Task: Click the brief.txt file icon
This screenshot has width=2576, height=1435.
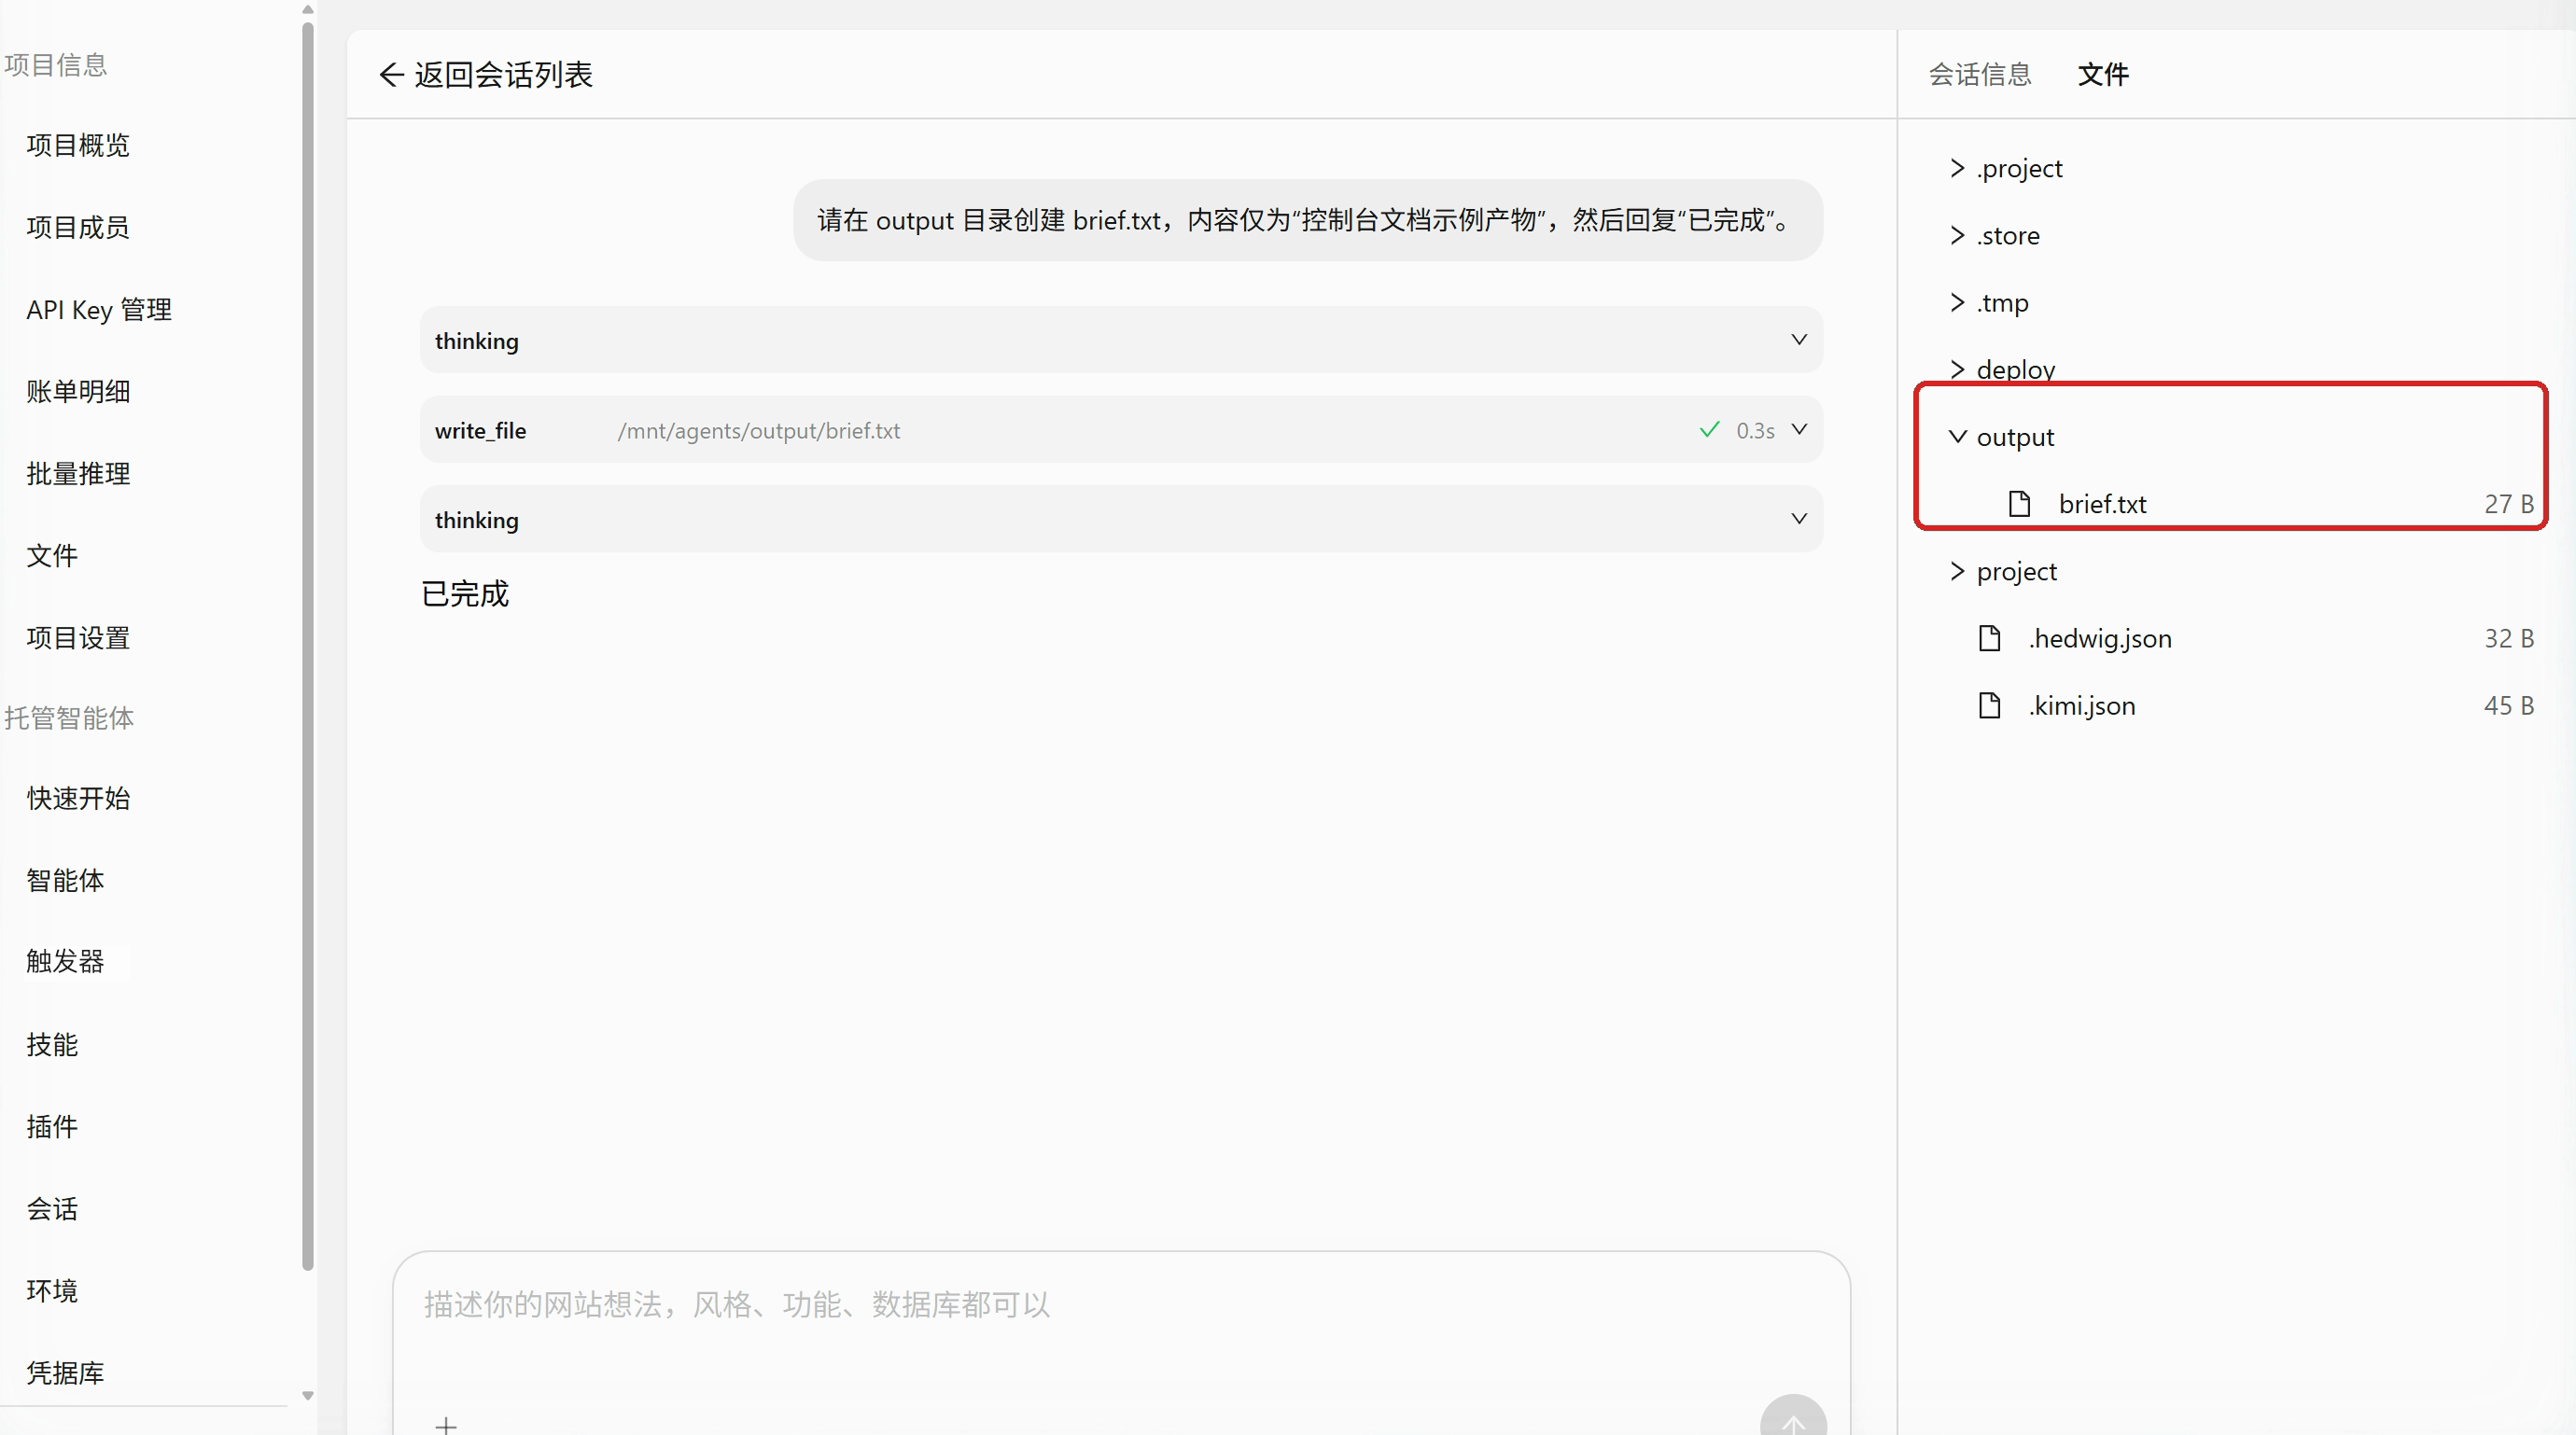Action: coord(2019,503)
